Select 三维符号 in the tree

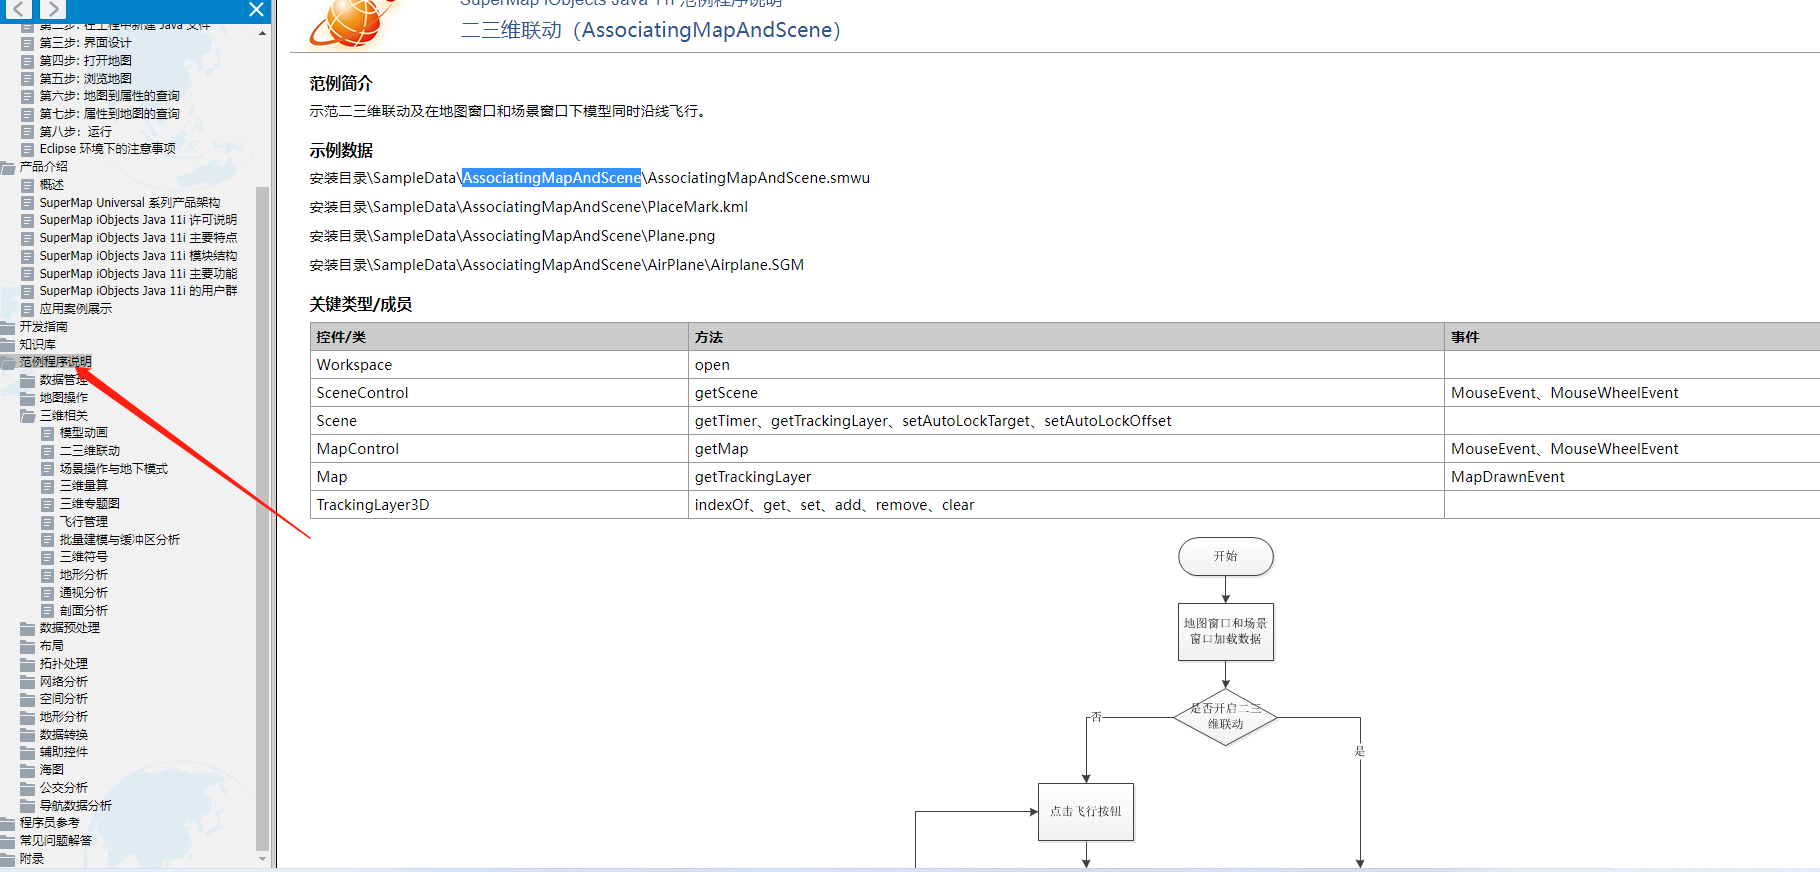[84, 557]
